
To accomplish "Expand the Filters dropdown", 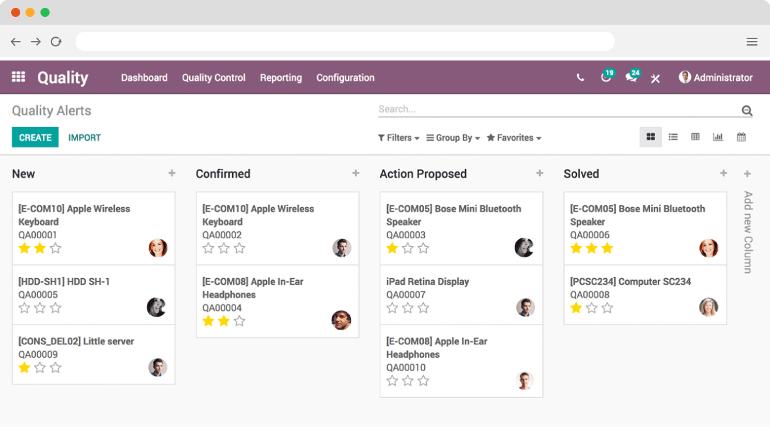I will (x=398, y=138).
